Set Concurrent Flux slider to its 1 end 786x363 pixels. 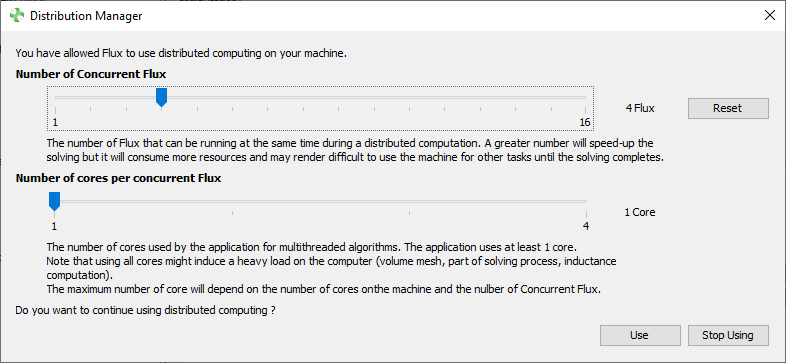(55, 97)
